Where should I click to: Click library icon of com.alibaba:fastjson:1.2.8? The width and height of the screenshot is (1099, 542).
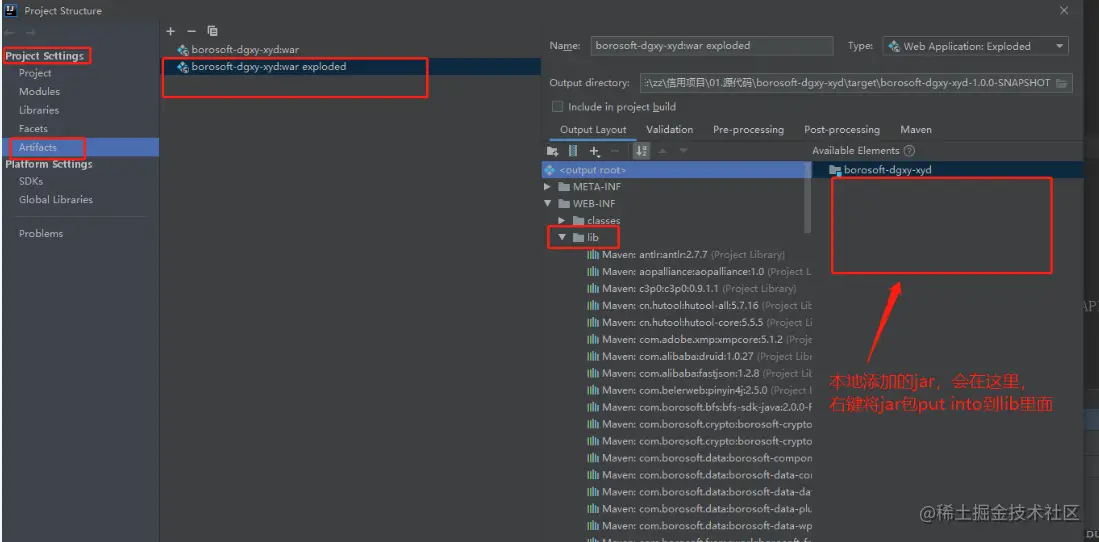tap(592, 373)
